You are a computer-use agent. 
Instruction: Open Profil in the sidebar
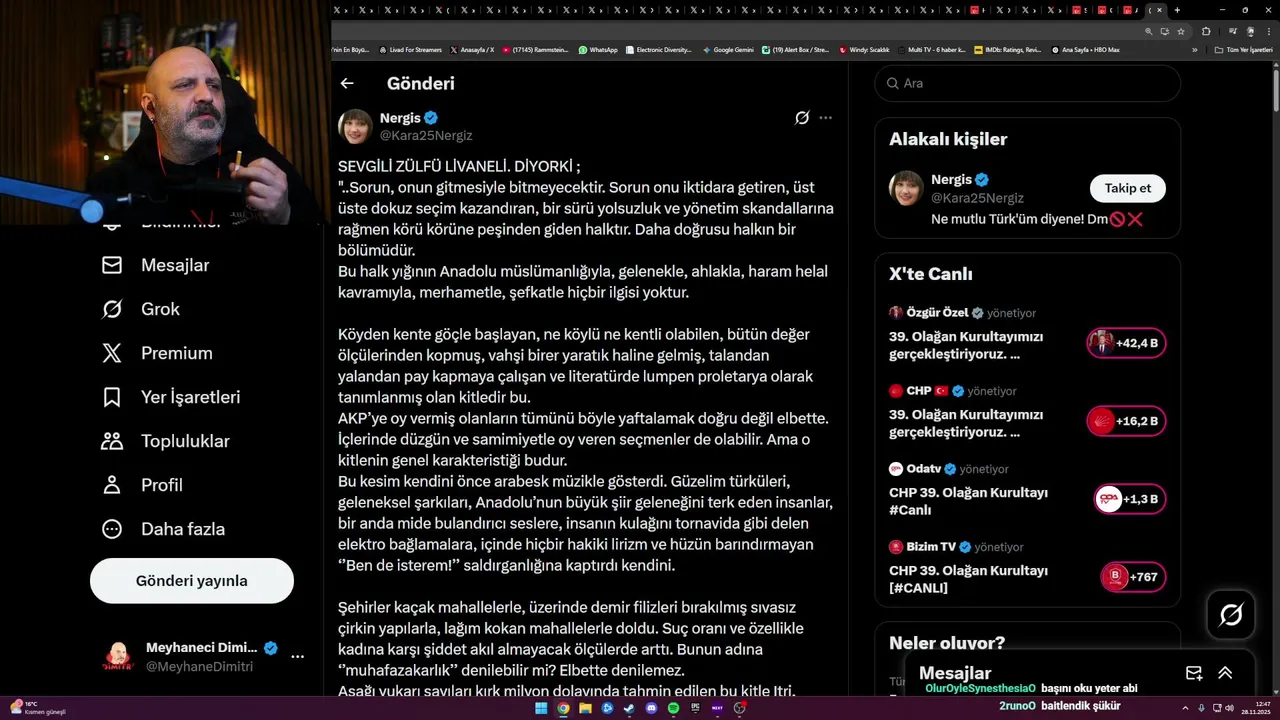click(142, 485)
